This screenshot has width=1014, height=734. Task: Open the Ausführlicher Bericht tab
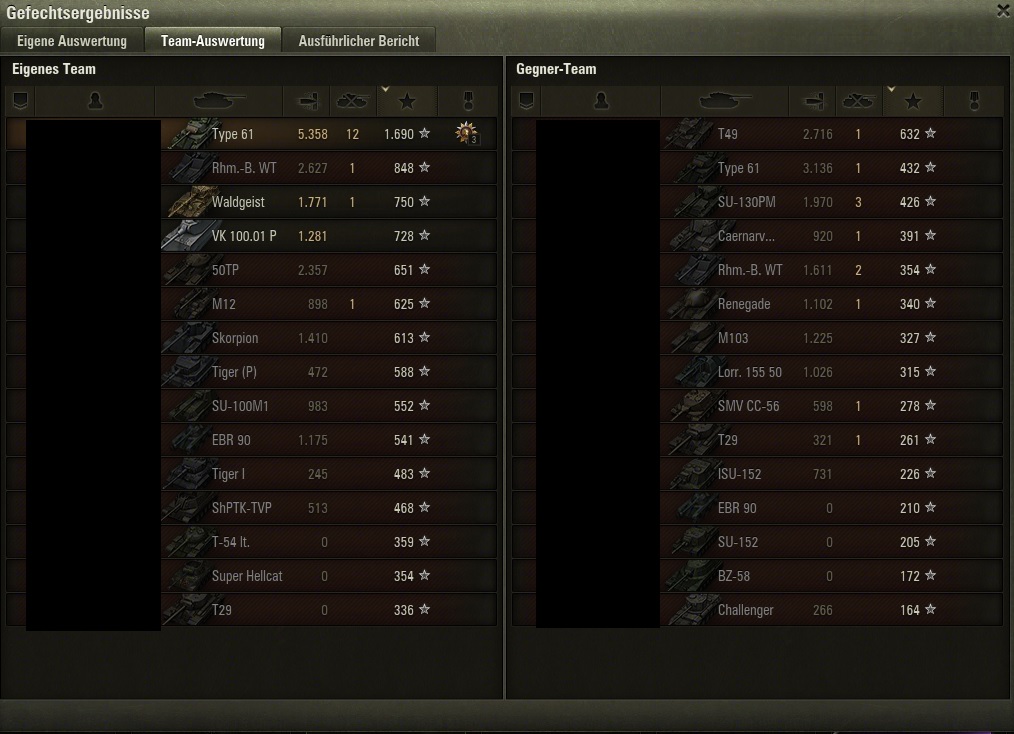point(359,41)
